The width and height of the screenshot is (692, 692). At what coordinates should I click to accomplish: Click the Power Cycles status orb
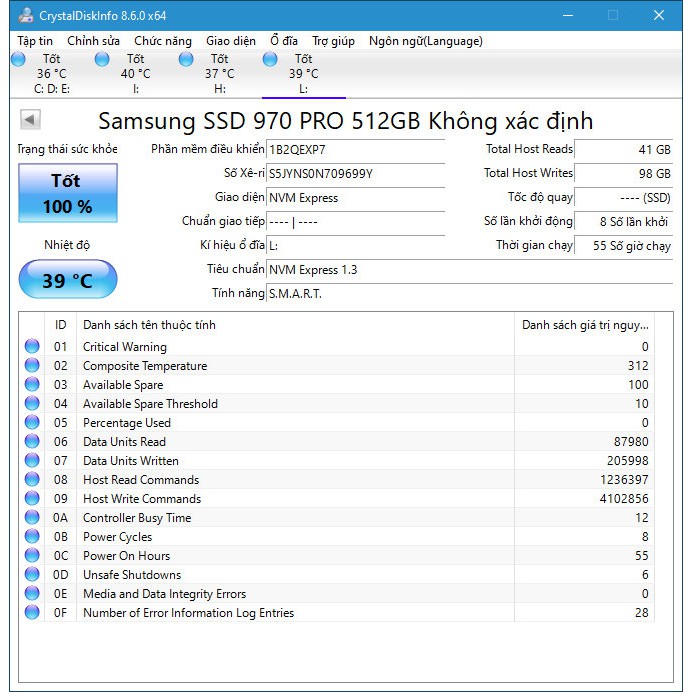click(x=32, y=536)
